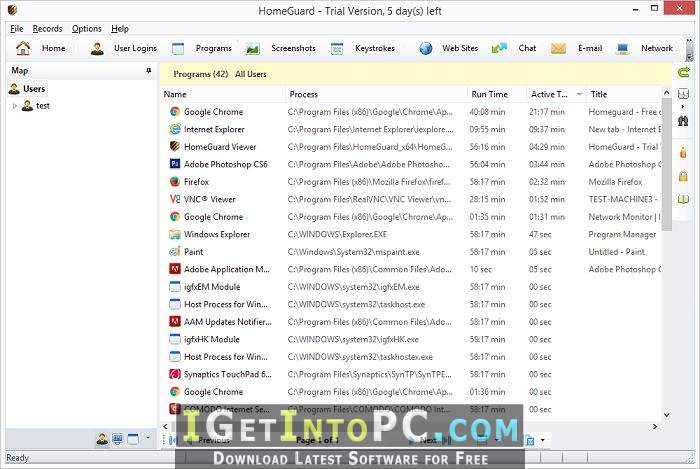
Task: Click the 40:08 min run time cell
Action: point(487,112)
